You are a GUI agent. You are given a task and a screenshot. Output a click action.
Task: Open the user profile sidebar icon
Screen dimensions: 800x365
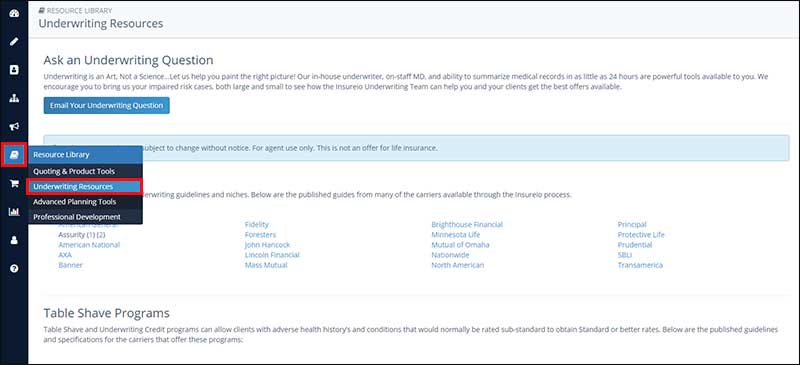pyautogui.click(x=14, y=240)
